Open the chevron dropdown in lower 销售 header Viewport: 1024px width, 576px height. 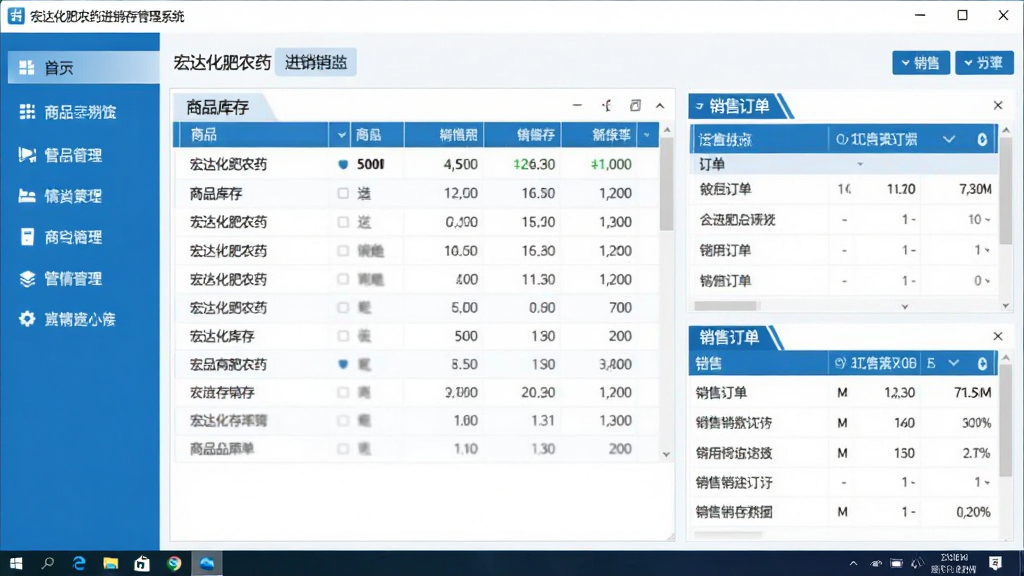click(953, 363)
